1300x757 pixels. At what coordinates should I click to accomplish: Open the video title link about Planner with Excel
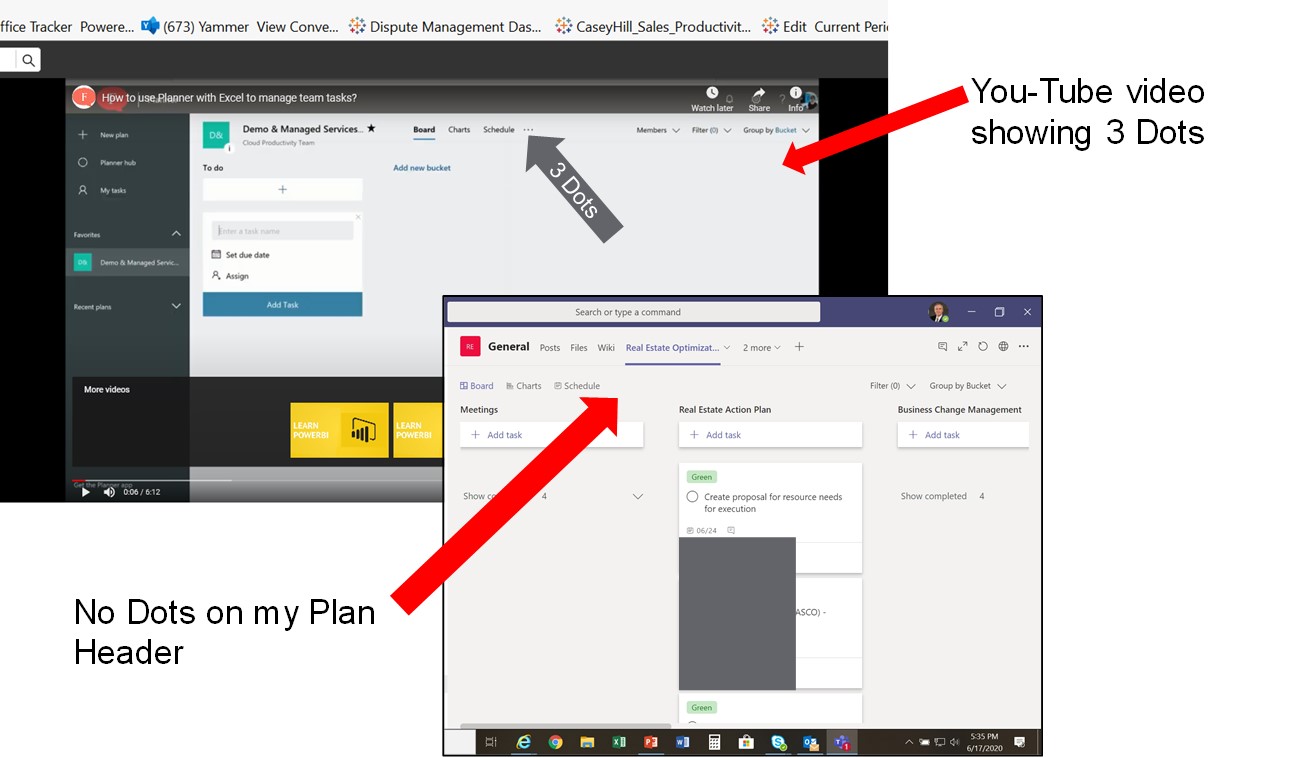(229, 98)
